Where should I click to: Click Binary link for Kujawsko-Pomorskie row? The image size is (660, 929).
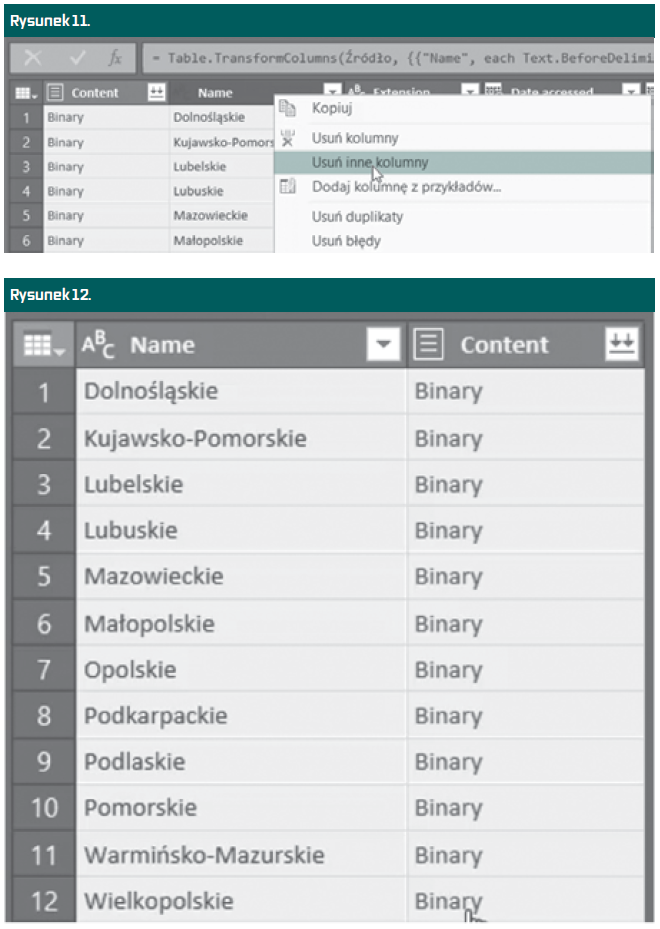coord(448,439)
